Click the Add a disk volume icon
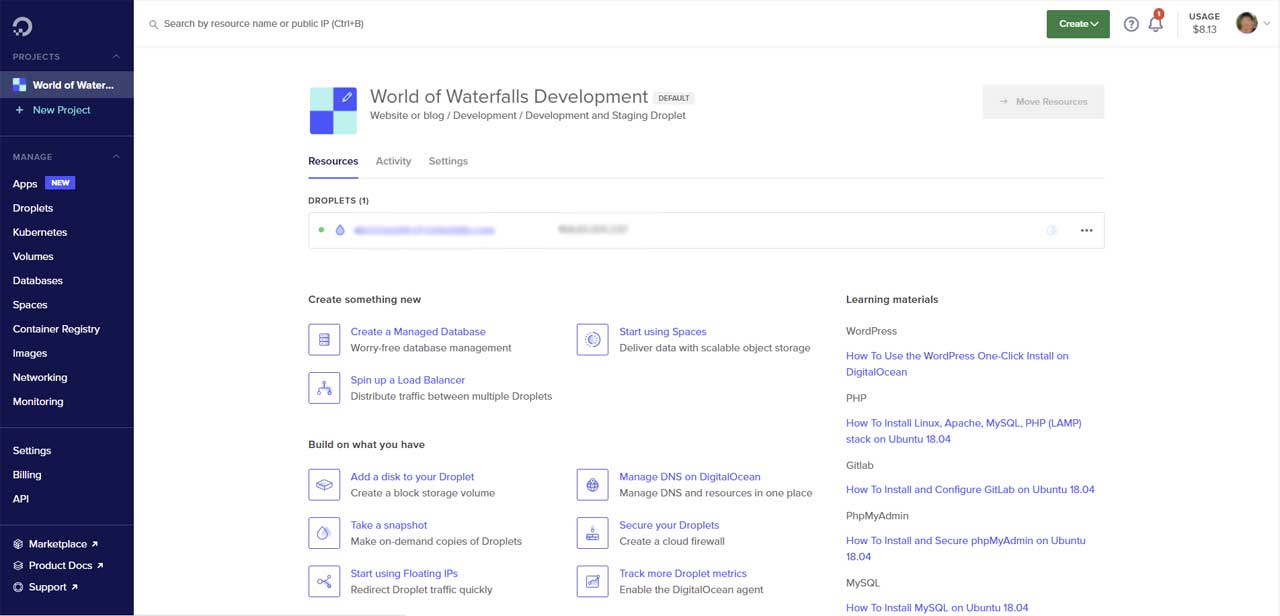1280x616 pixels. tap(324, 485)
